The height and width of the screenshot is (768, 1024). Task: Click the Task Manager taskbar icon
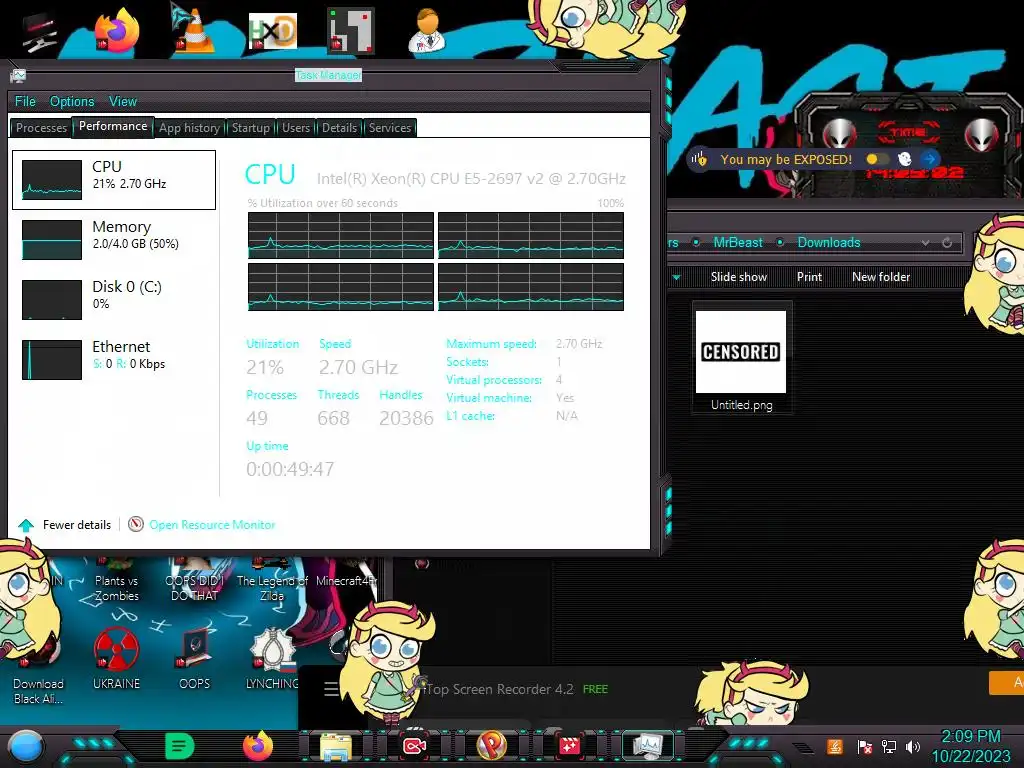tap(648, 746)
